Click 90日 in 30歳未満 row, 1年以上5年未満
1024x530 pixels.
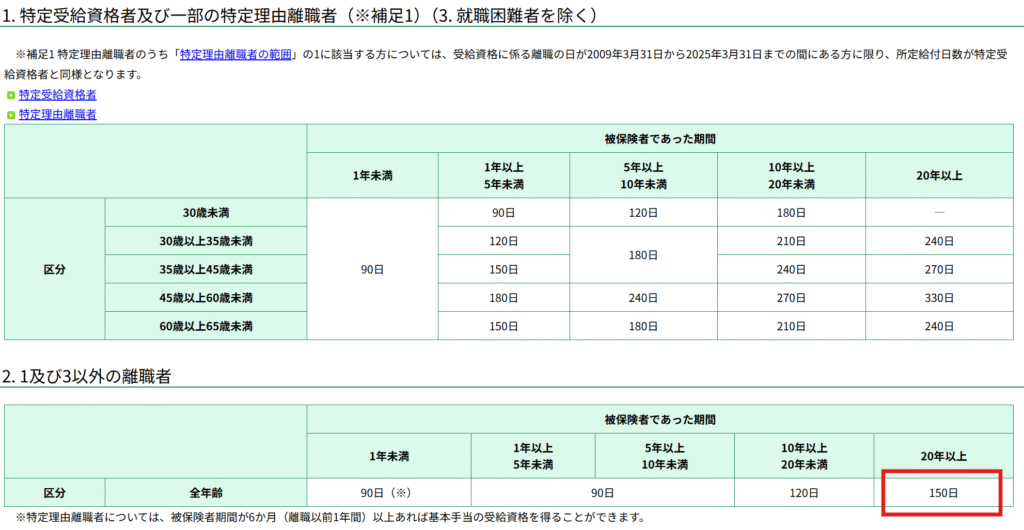(504, 213)
